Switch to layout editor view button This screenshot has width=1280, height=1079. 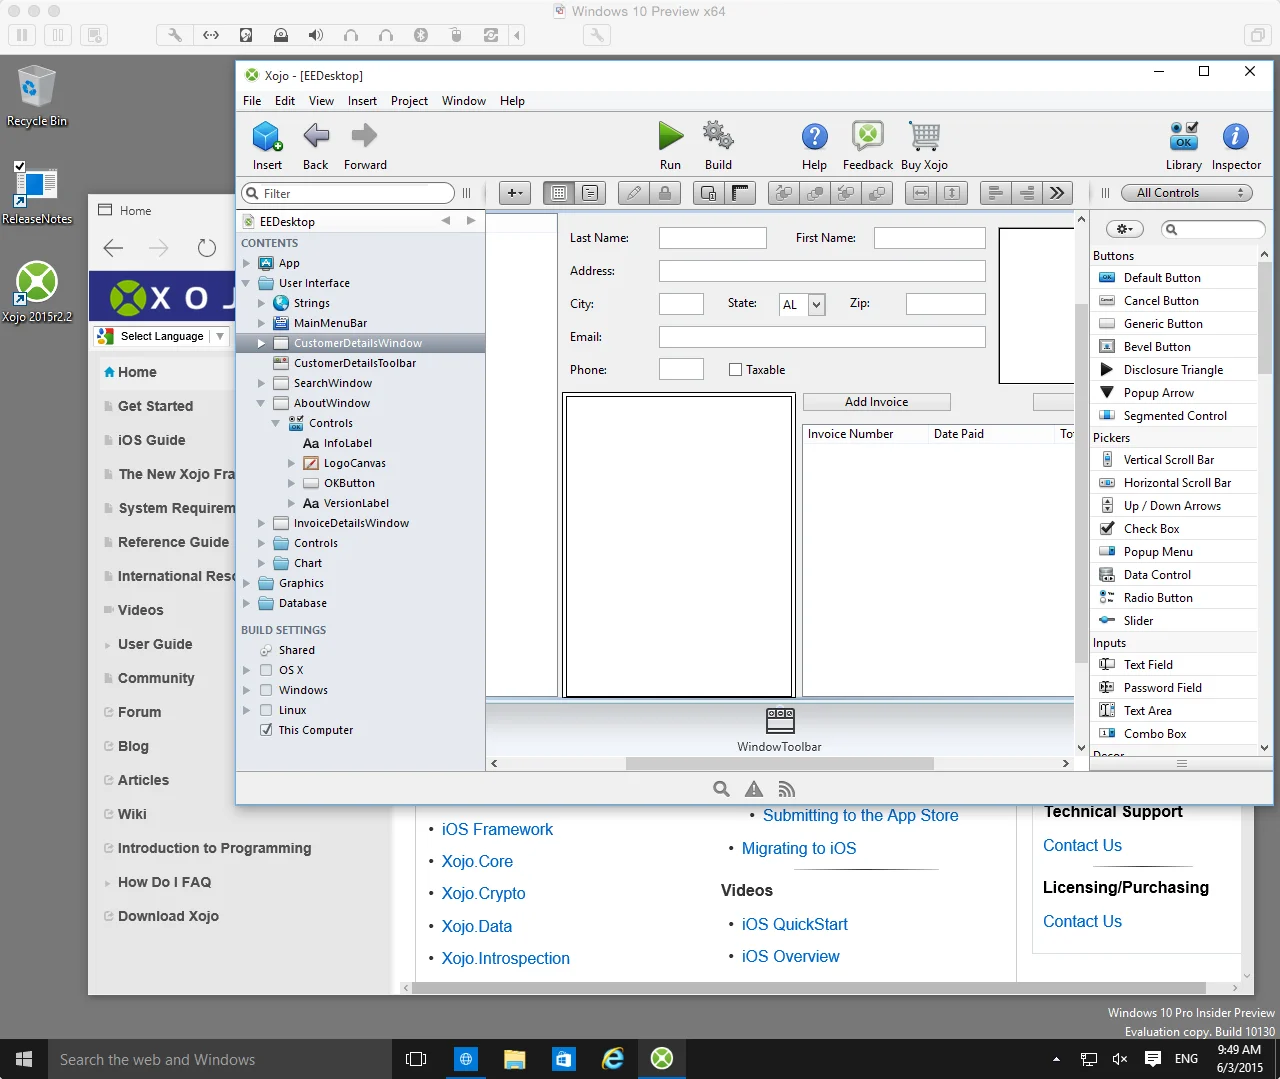tap(559, 193)
